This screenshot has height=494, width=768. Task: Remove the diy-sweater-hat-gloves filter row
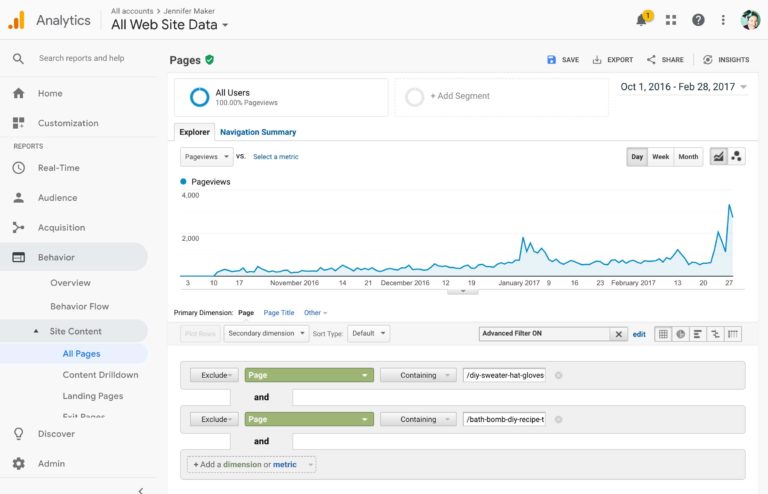tap(558, 375)
